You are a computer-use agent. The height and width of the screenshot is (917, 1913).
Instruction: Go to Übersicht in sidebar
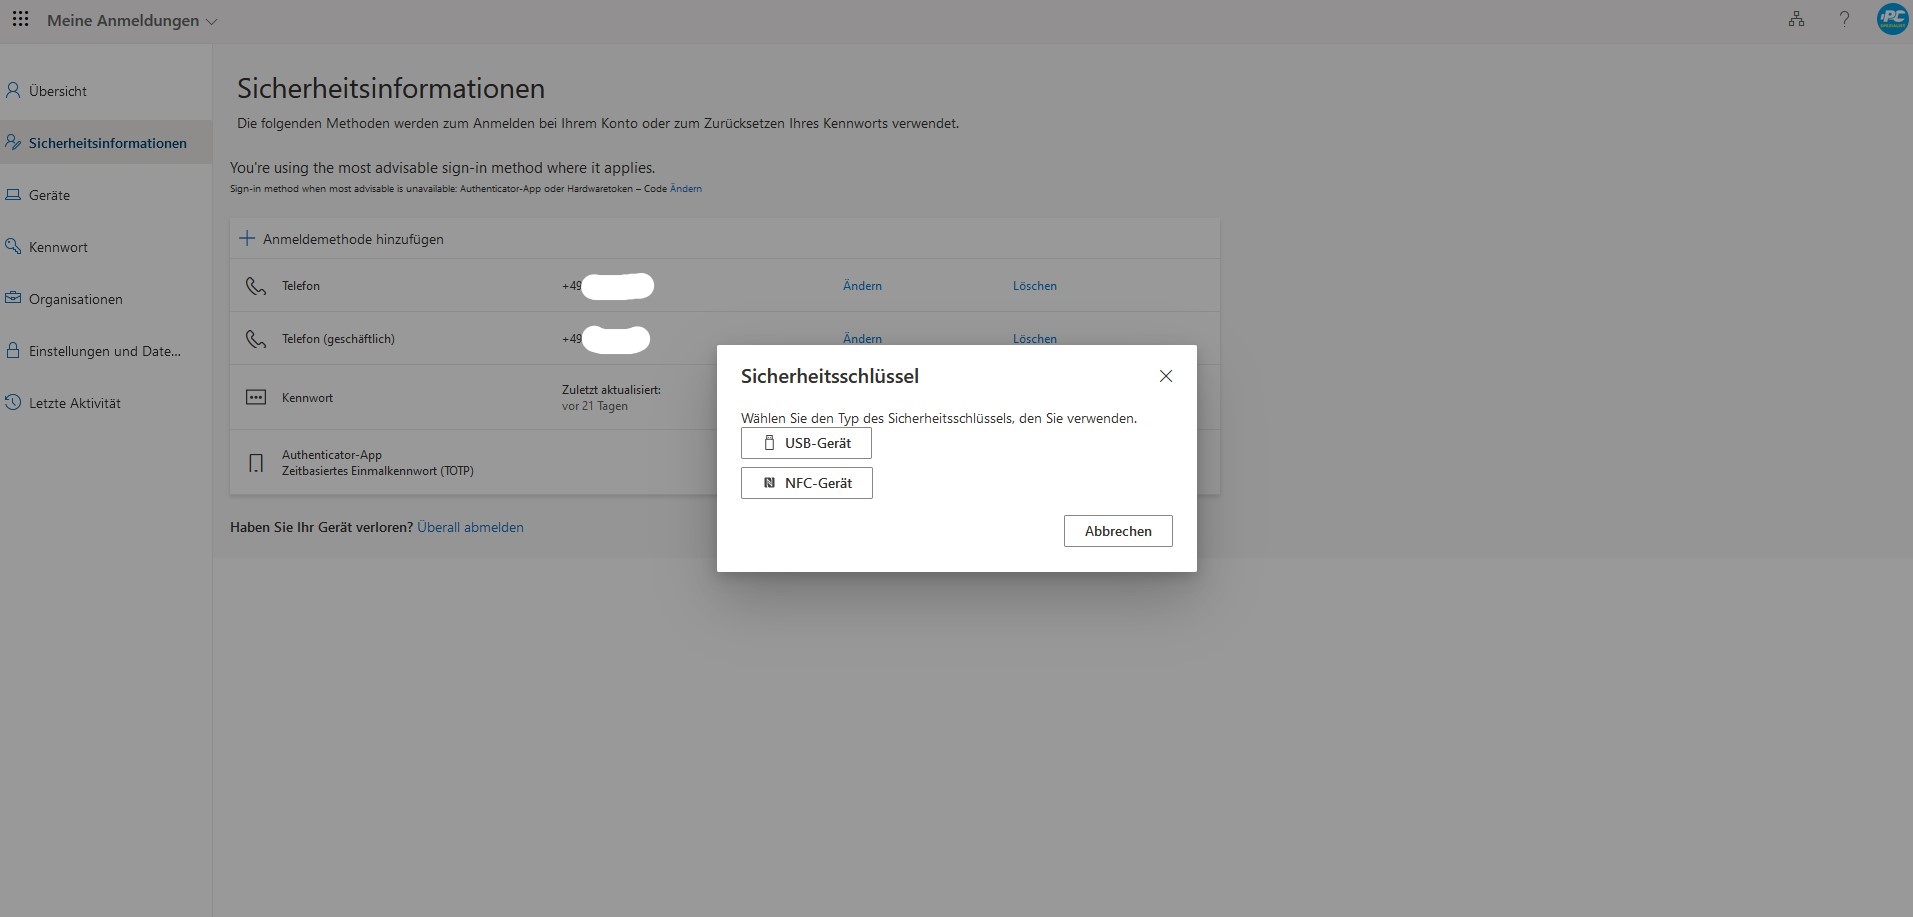point(57,91)
